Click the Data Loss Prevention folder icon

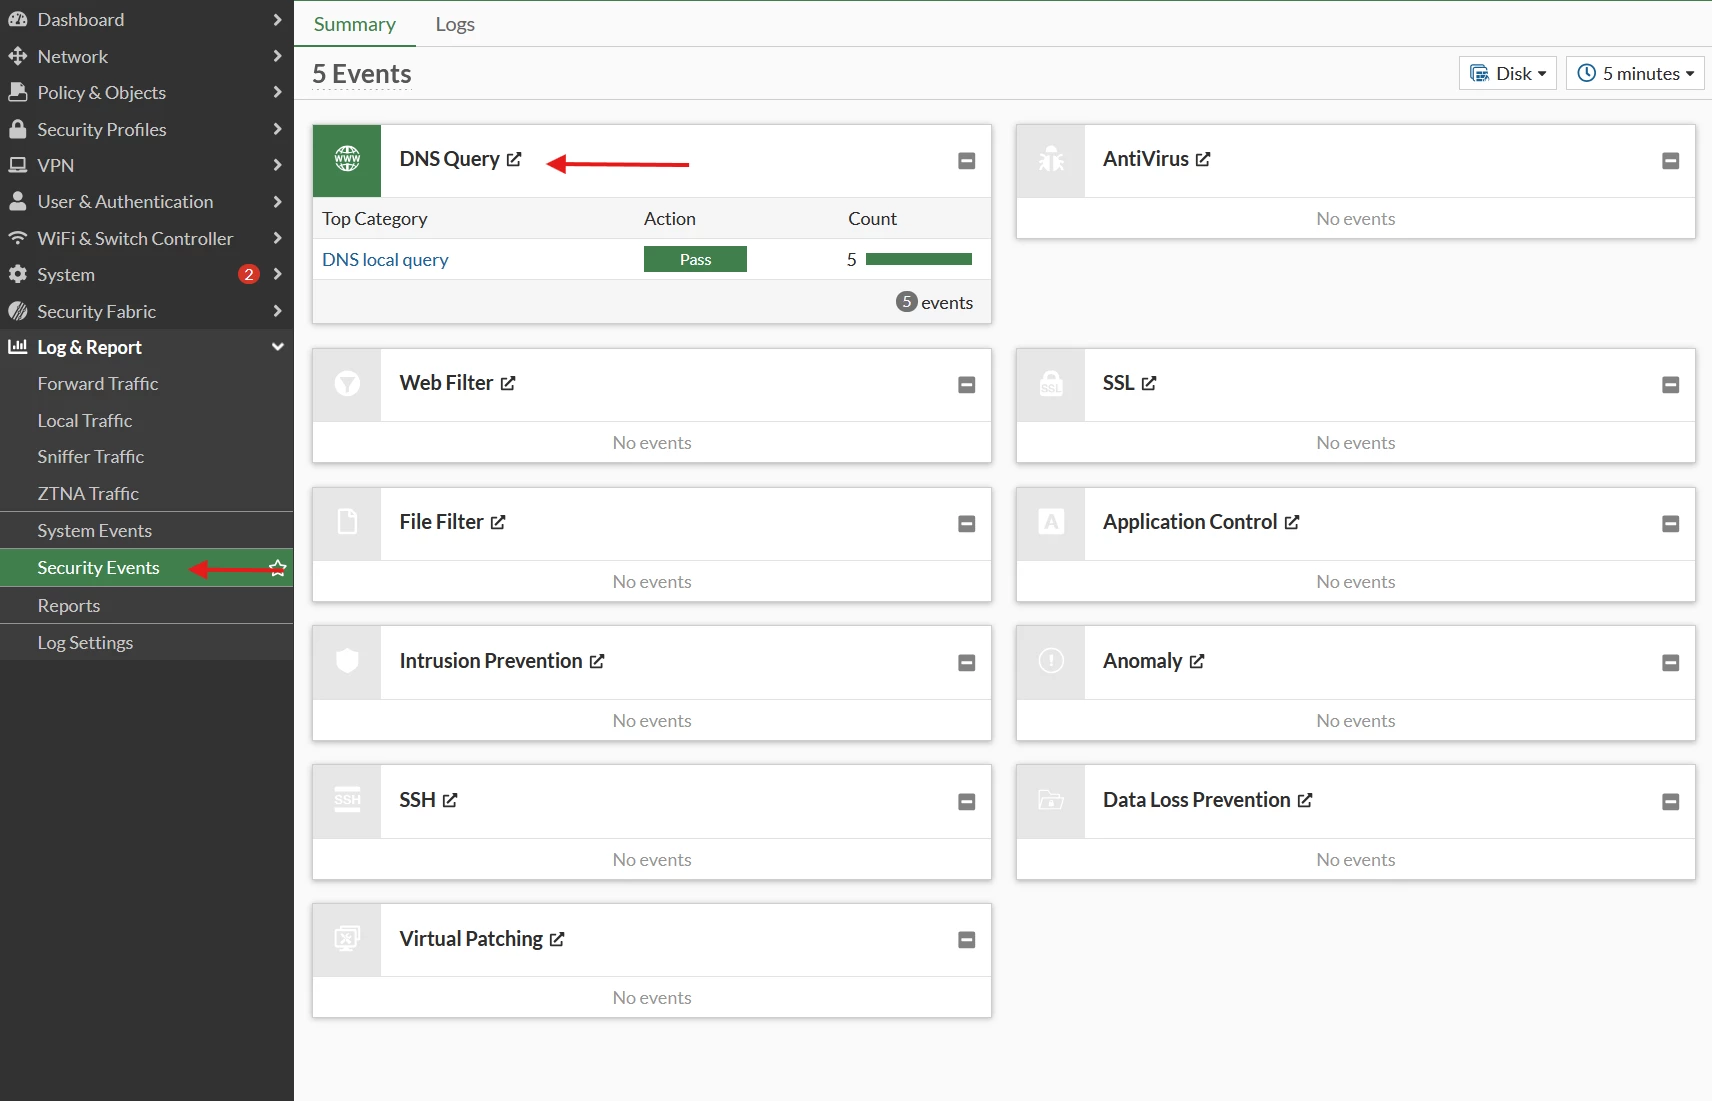pyautogui.click(x=1051, y=800)
